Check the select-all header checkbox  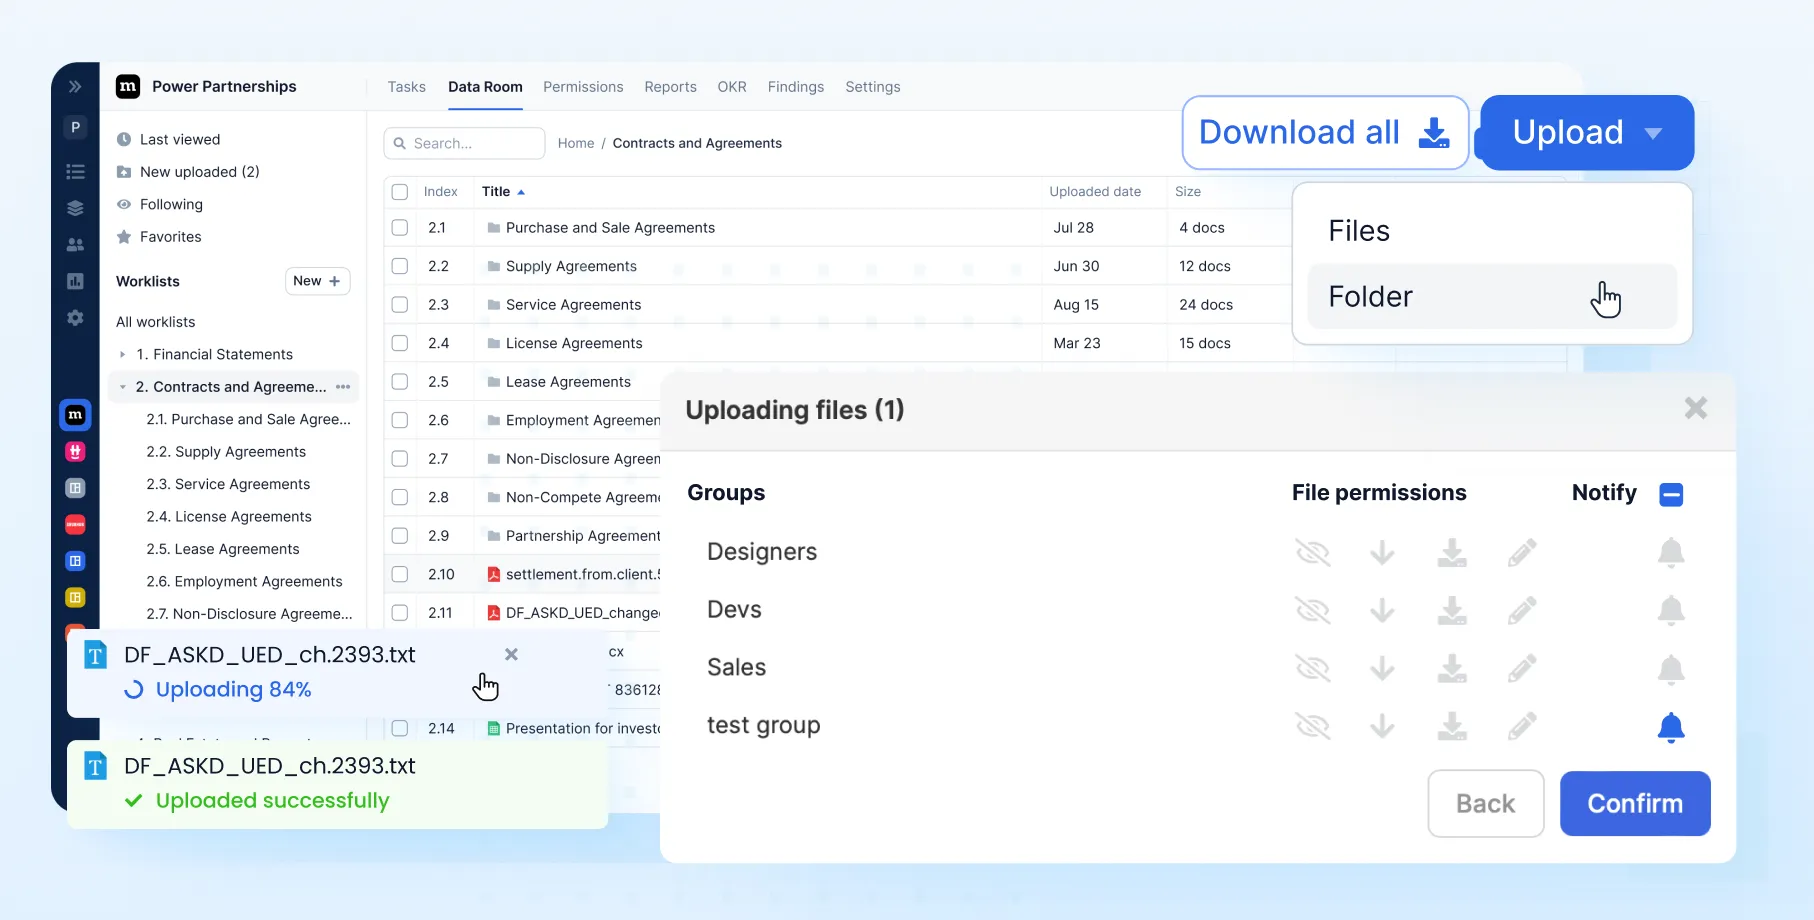[x=400, y=192]
